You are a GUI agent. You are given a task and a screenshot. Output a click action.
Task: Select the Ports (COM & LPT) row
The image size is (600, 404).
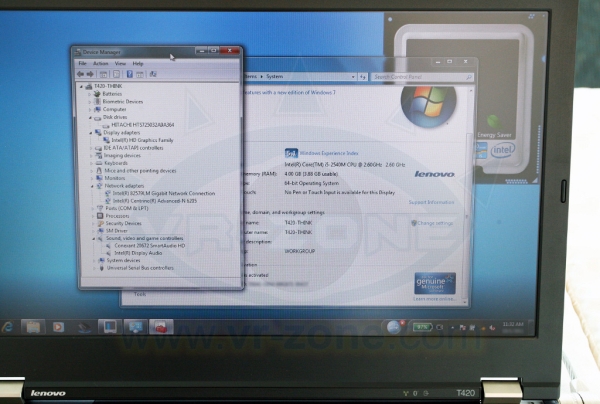click(x=127, y=209)
